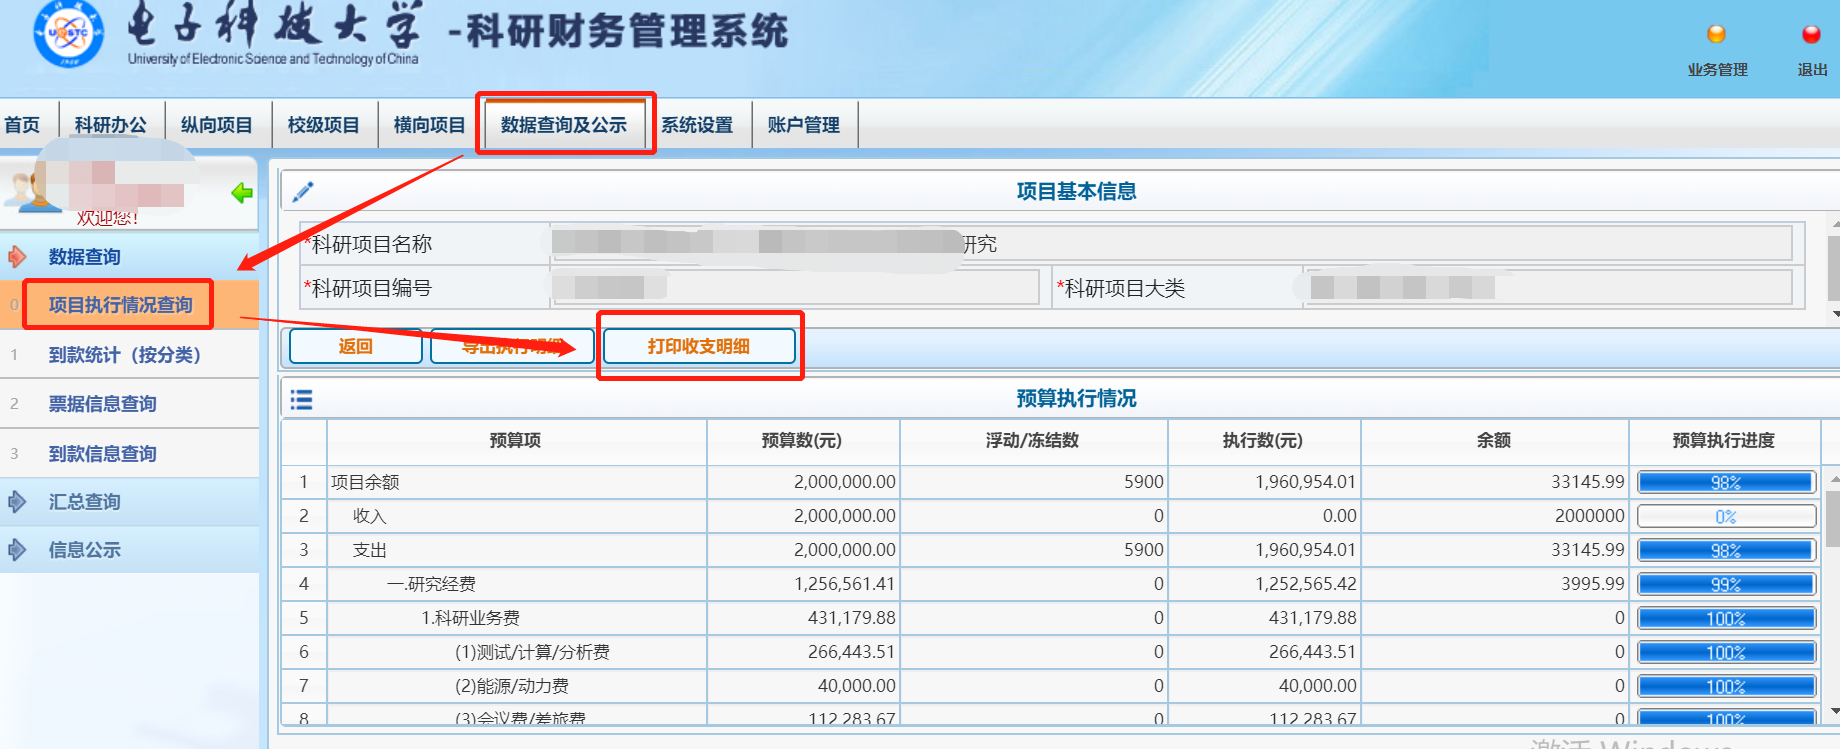1840x749 pixels.
Task: Click the project info panel scrollbar
Action: (1833, 268)
